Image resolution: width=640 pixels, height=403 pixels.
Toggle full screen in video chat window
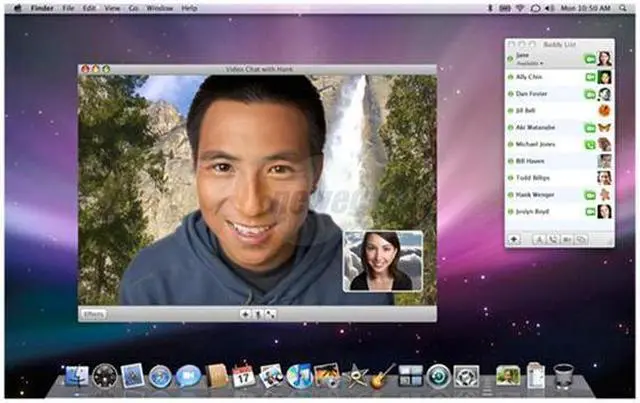click(270, 314)
